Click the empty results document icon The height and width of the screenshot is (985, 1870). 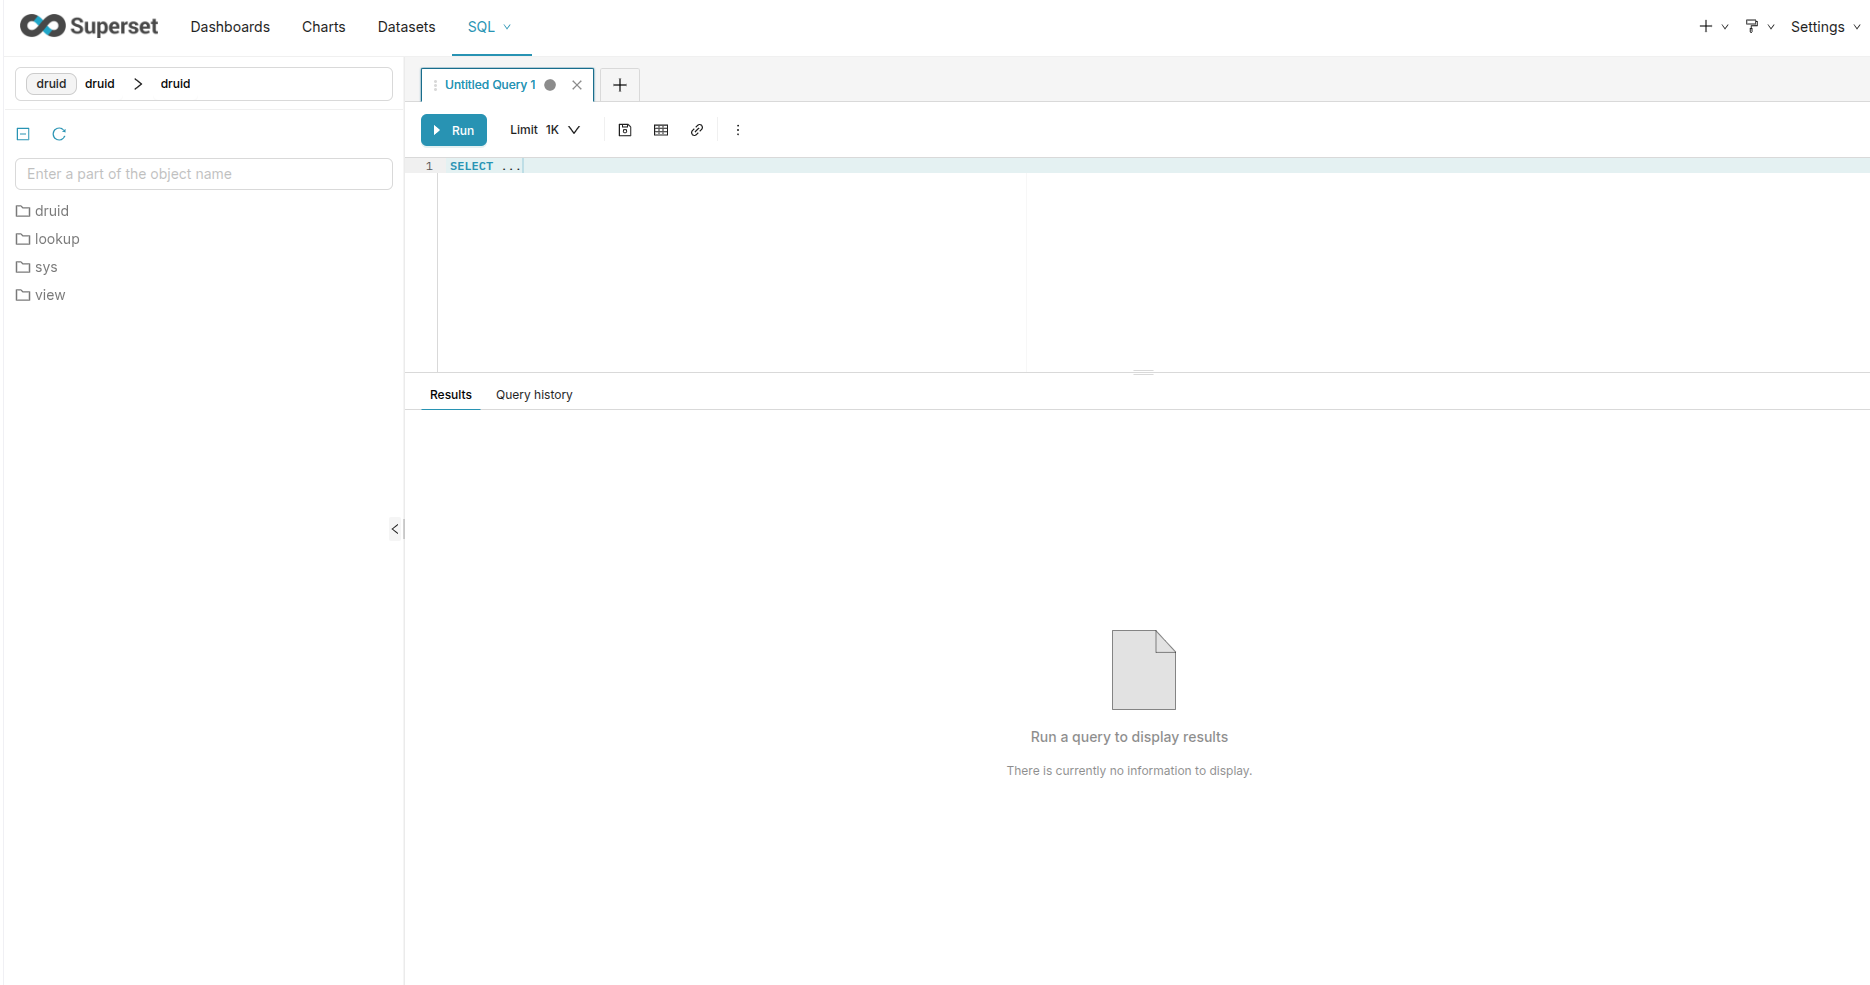click(1144, 670)
